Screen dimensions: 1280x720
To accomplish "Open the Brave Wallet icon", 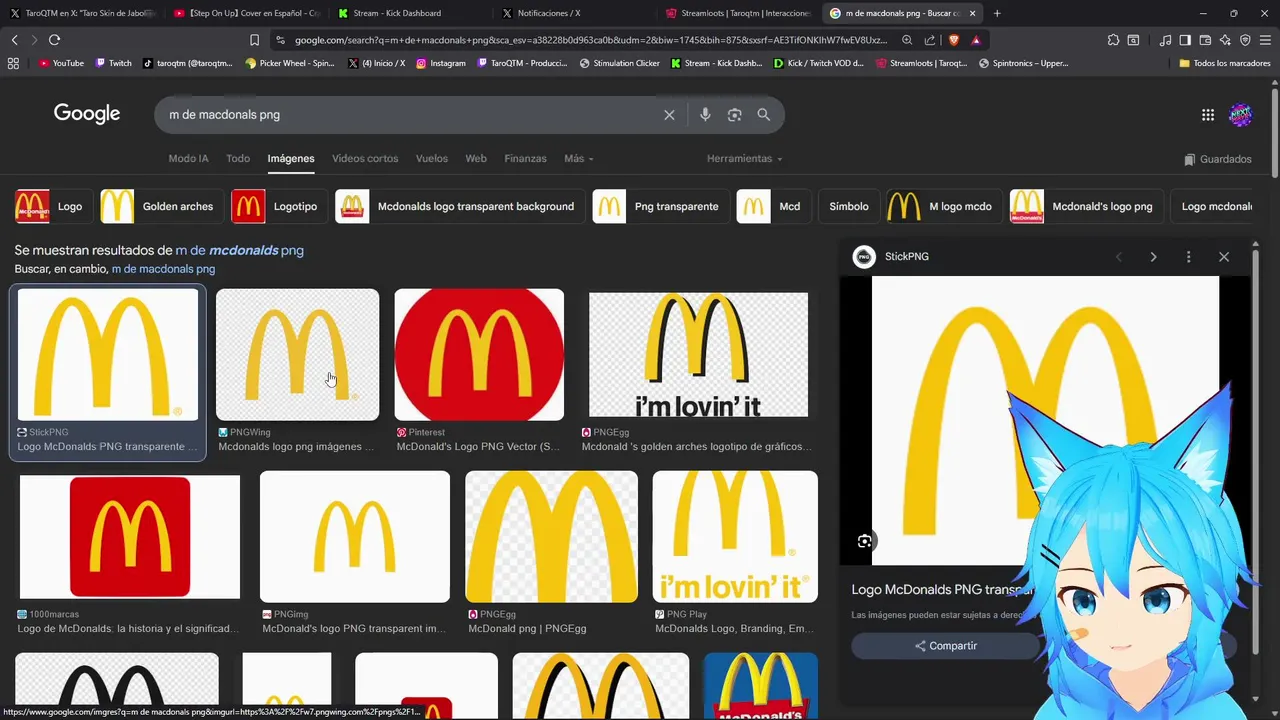I will [x=1205, y=40].
